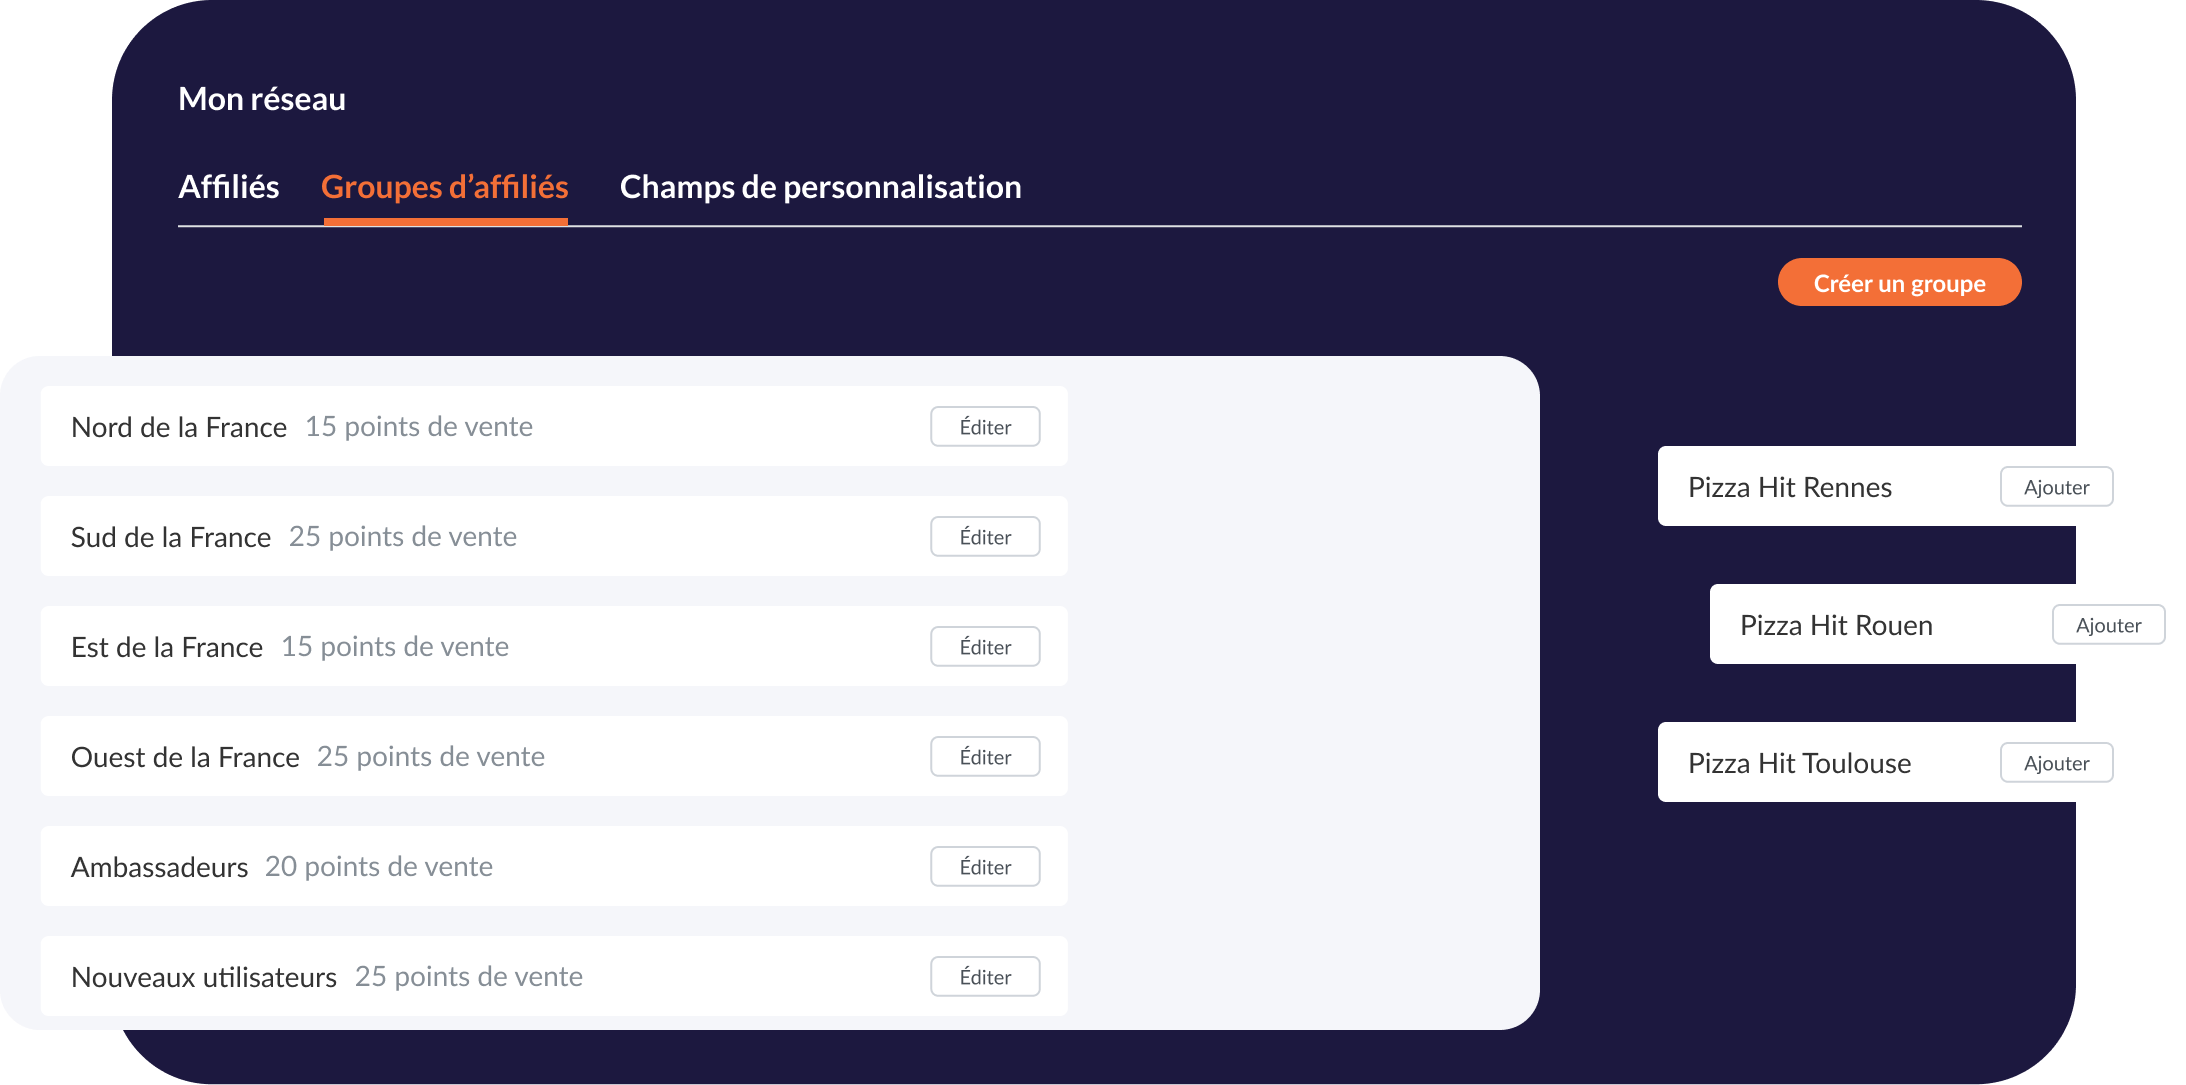Click the Créer un groupe button
Screen dimensions: 2186x1085
pyautogui.click(x=1898, y=283)
